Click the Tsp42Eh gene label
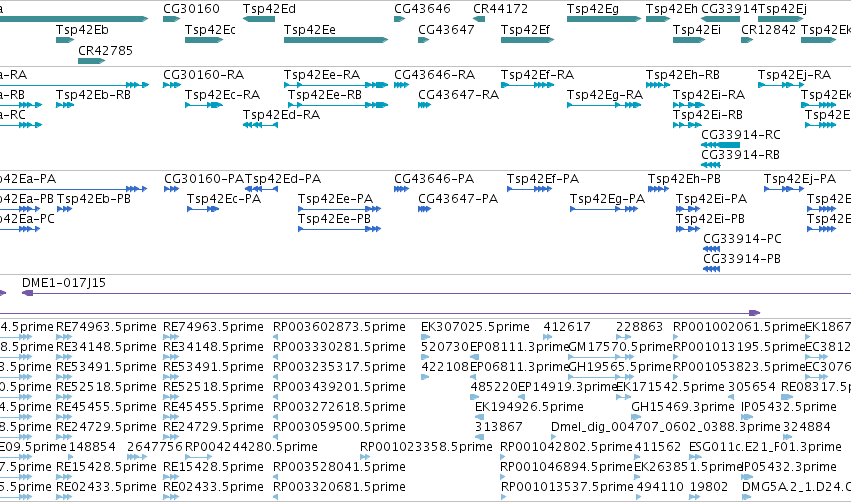 coord(672,9)
